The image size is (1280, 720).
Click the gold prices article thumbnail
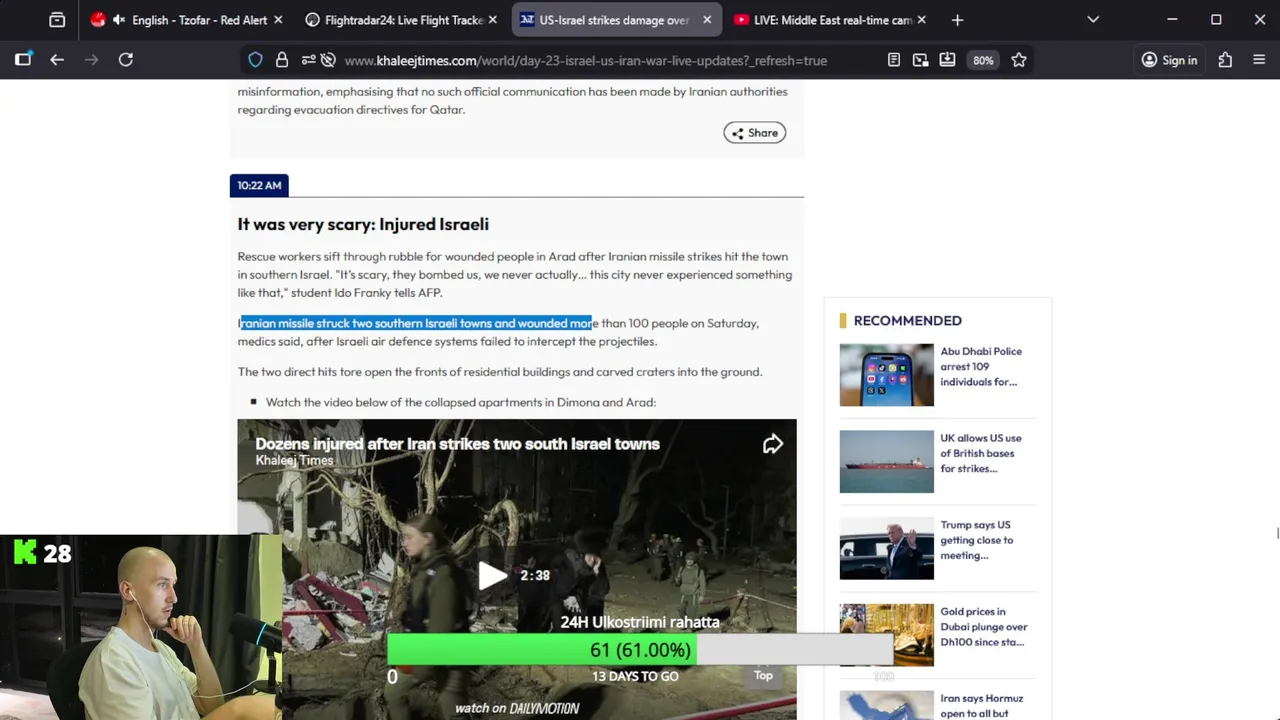pos(886,635)
